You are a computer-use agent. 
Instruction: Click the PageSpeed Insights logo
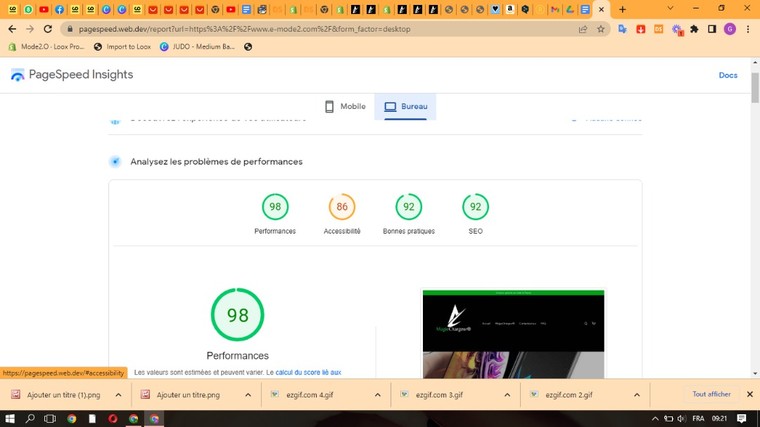[x=72, y=75]
